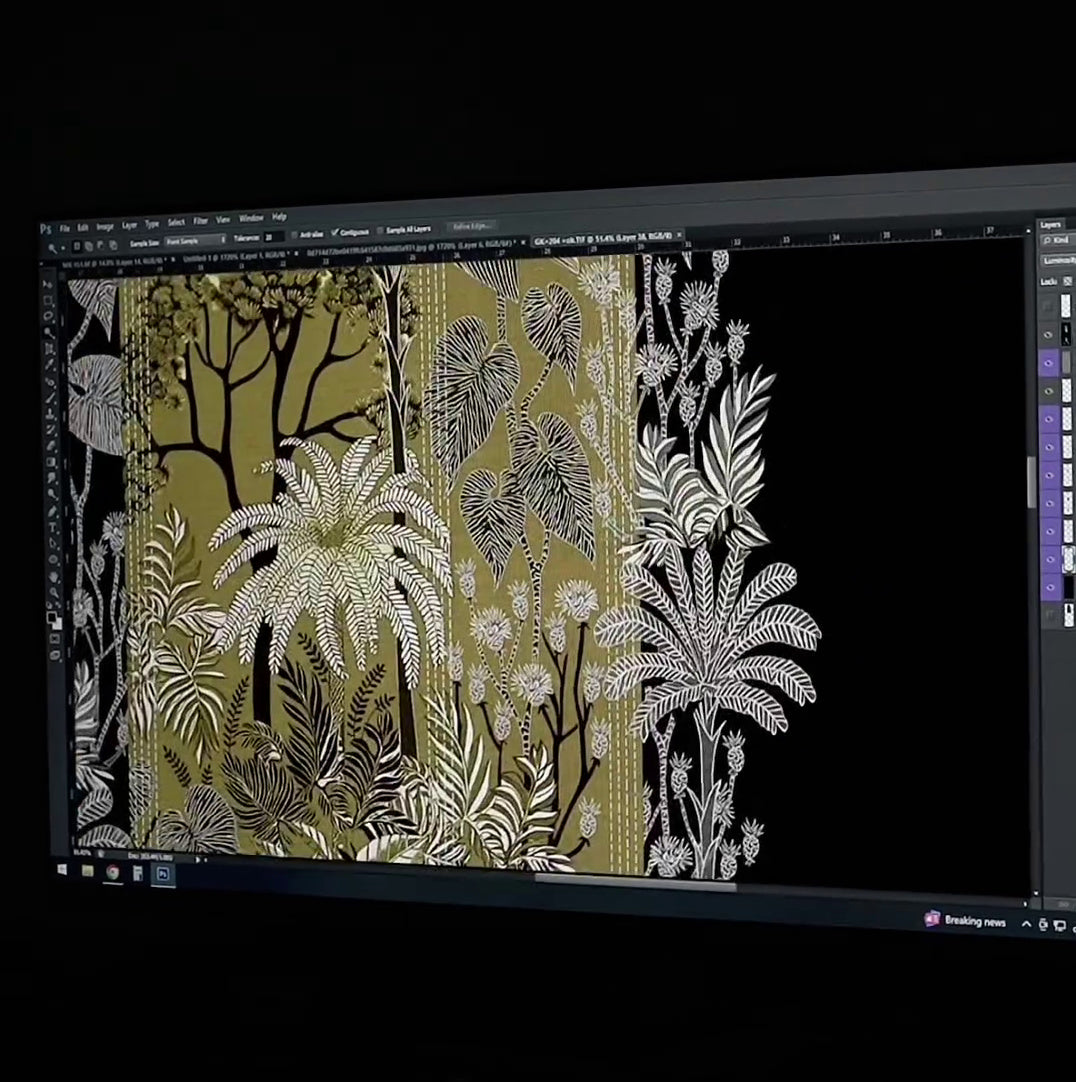Open the Layer menu
Viewport: 1076px width, 1082px height.
click(130, 225)
